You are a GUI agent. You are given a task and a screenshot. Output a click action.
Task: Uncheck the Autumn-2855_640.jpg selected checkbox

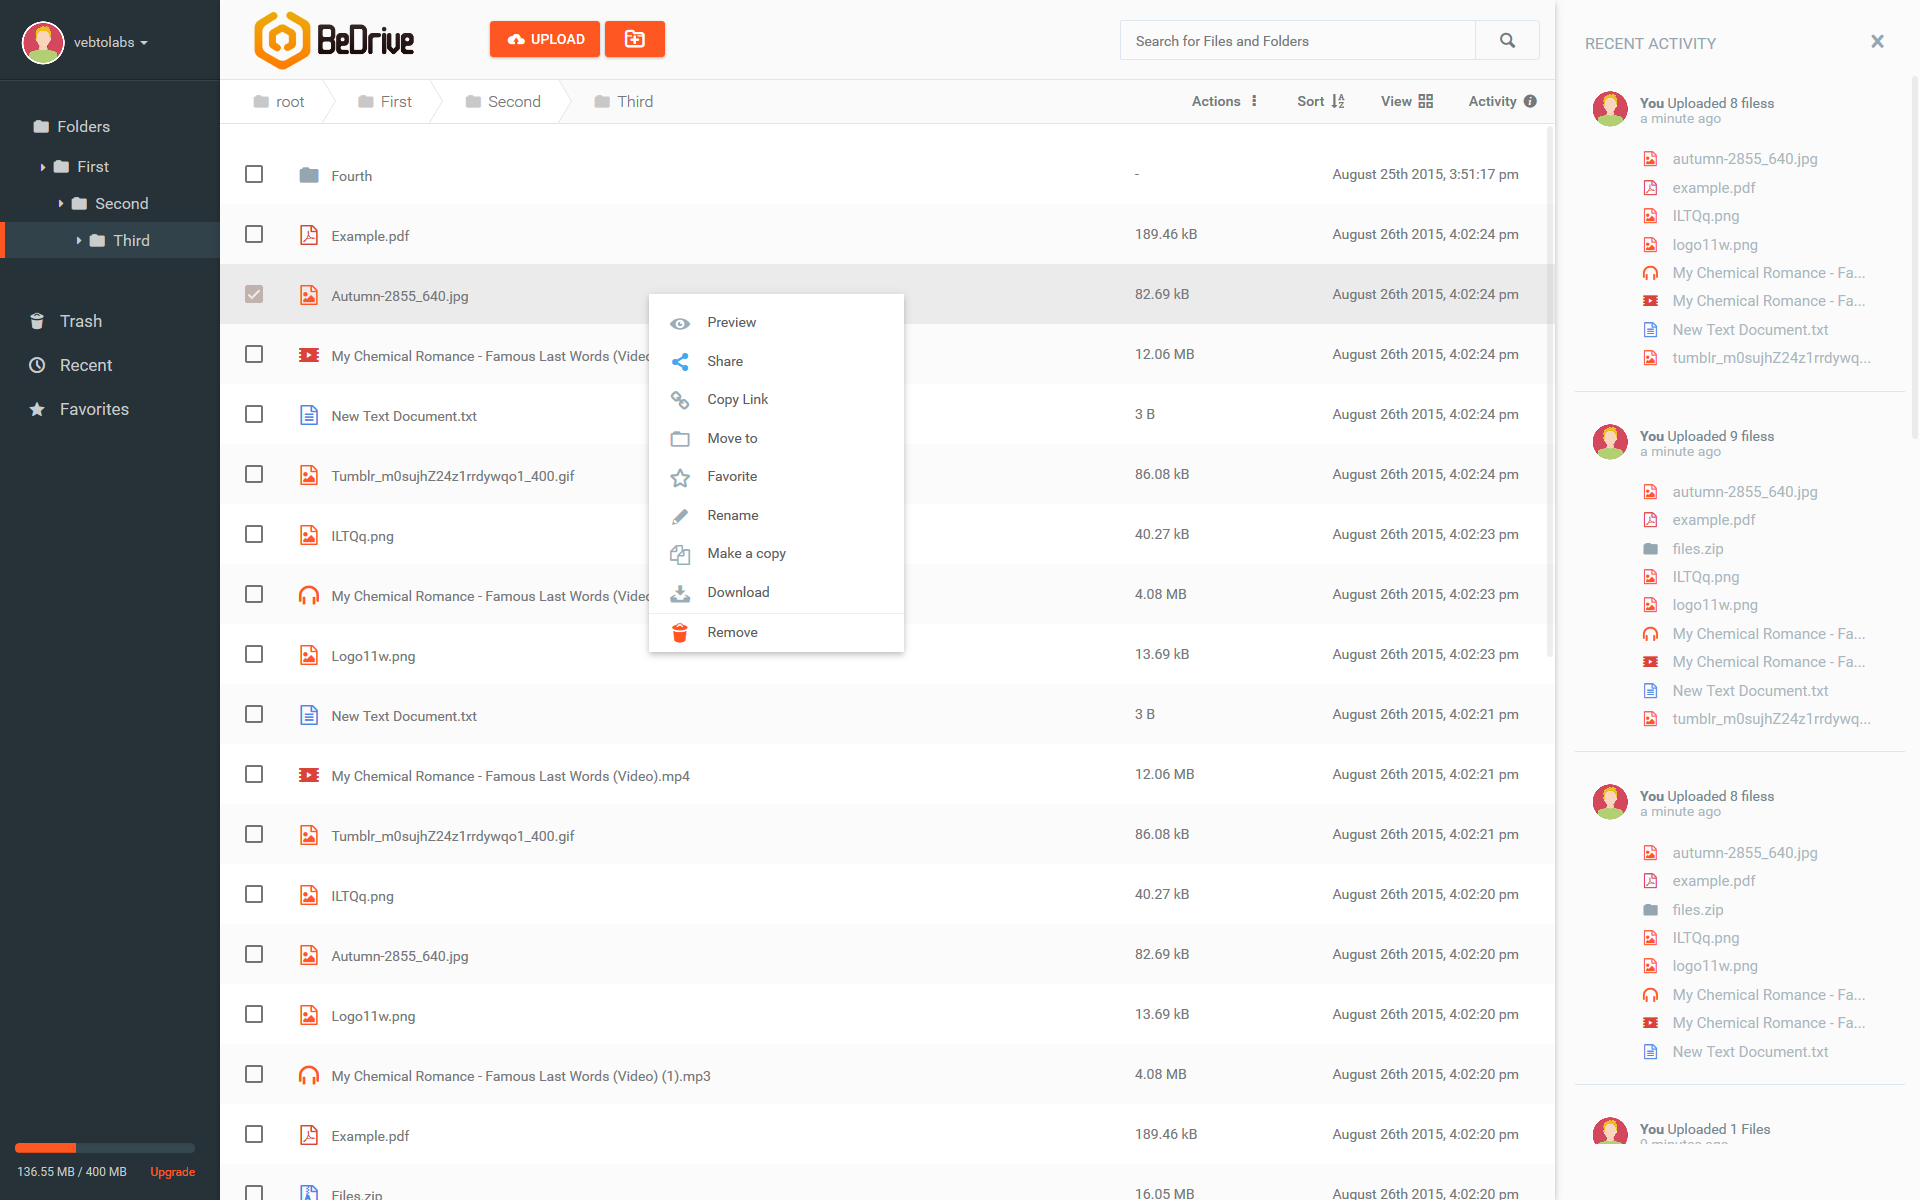pos(254,294)
